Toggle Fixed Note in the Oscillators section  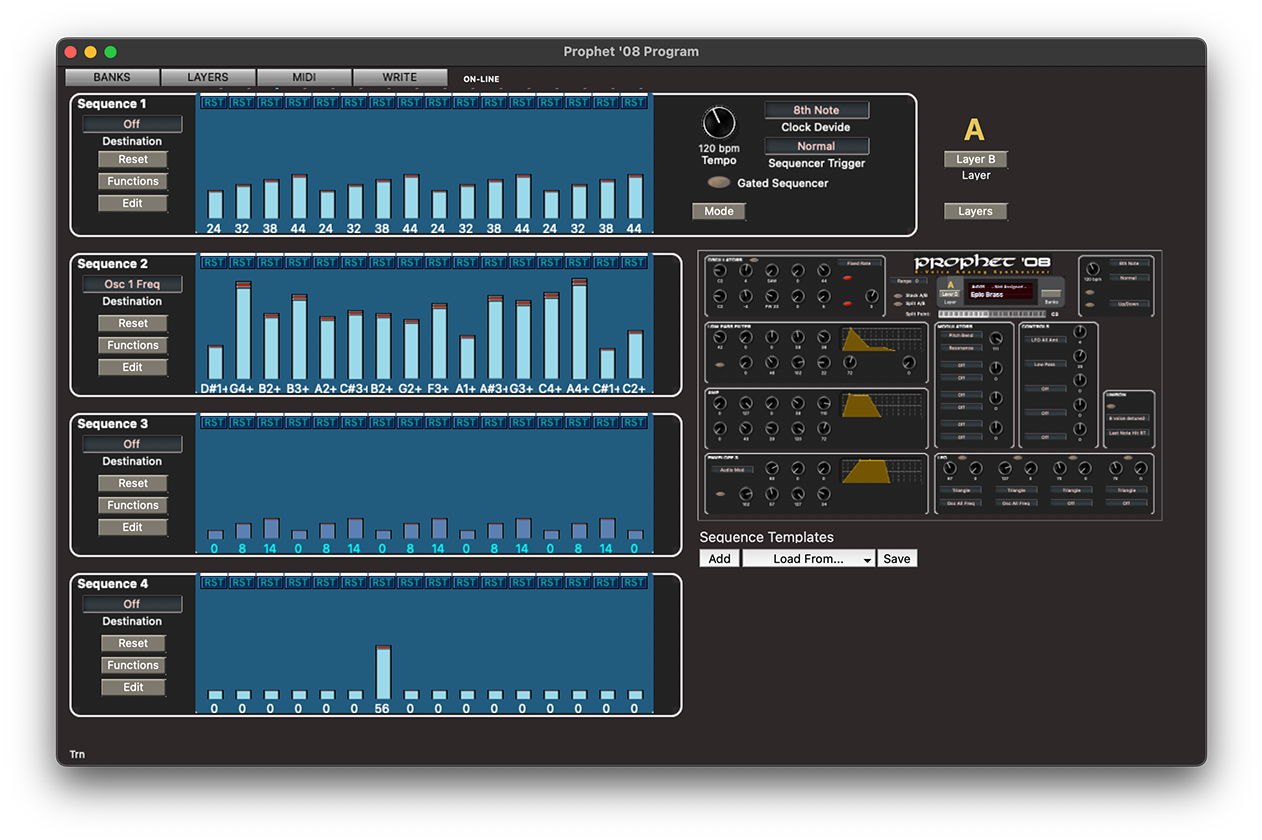click(x=859, y=262)
